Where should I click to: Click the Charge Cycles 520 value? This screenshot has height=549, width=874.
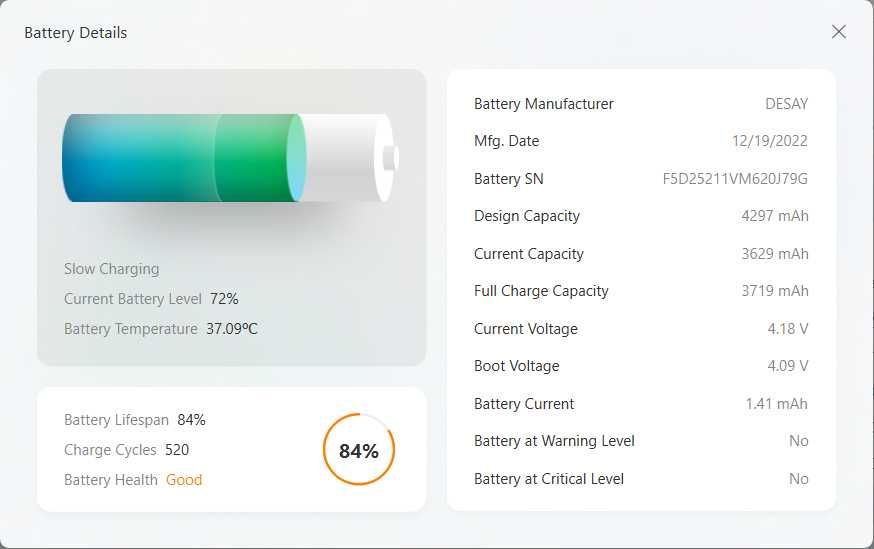(177, 450)
